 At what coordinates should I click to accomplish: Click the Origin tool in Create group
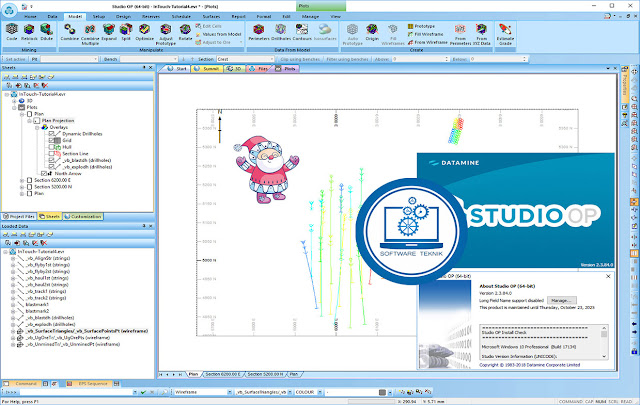click(x=372, y=32)
